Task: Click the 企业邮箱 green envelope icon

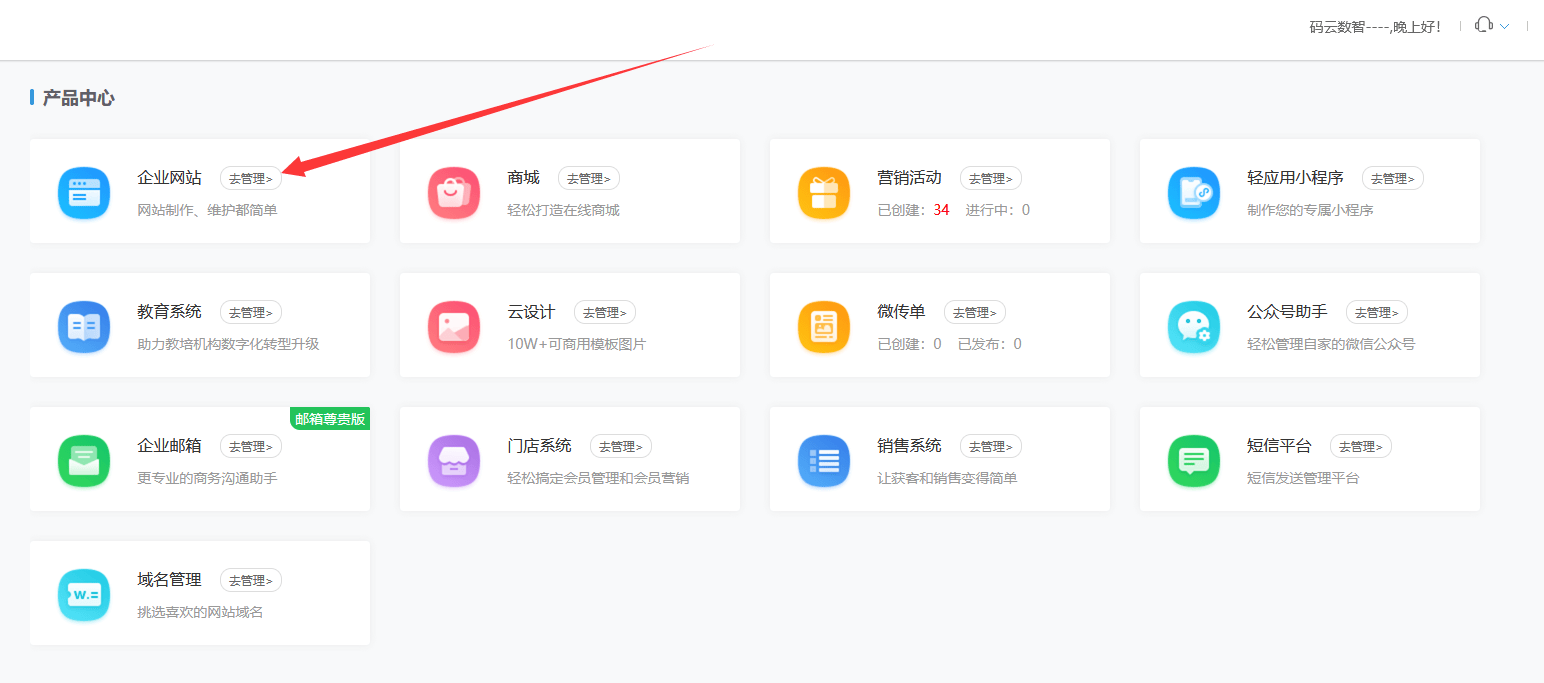Action: (84, 461)
